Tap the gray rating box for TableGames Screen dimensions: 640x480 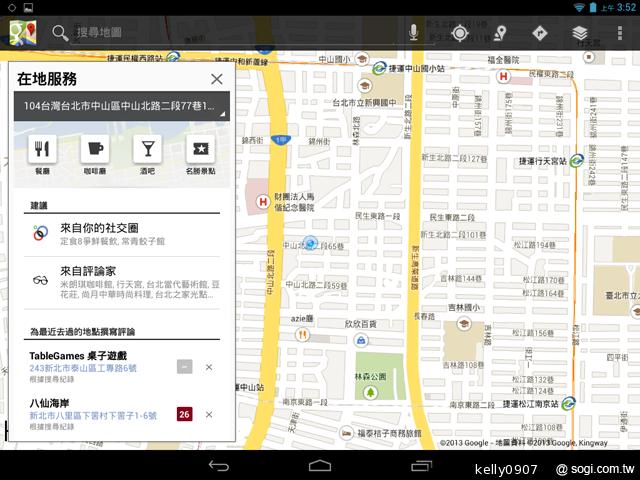[184, 367]
